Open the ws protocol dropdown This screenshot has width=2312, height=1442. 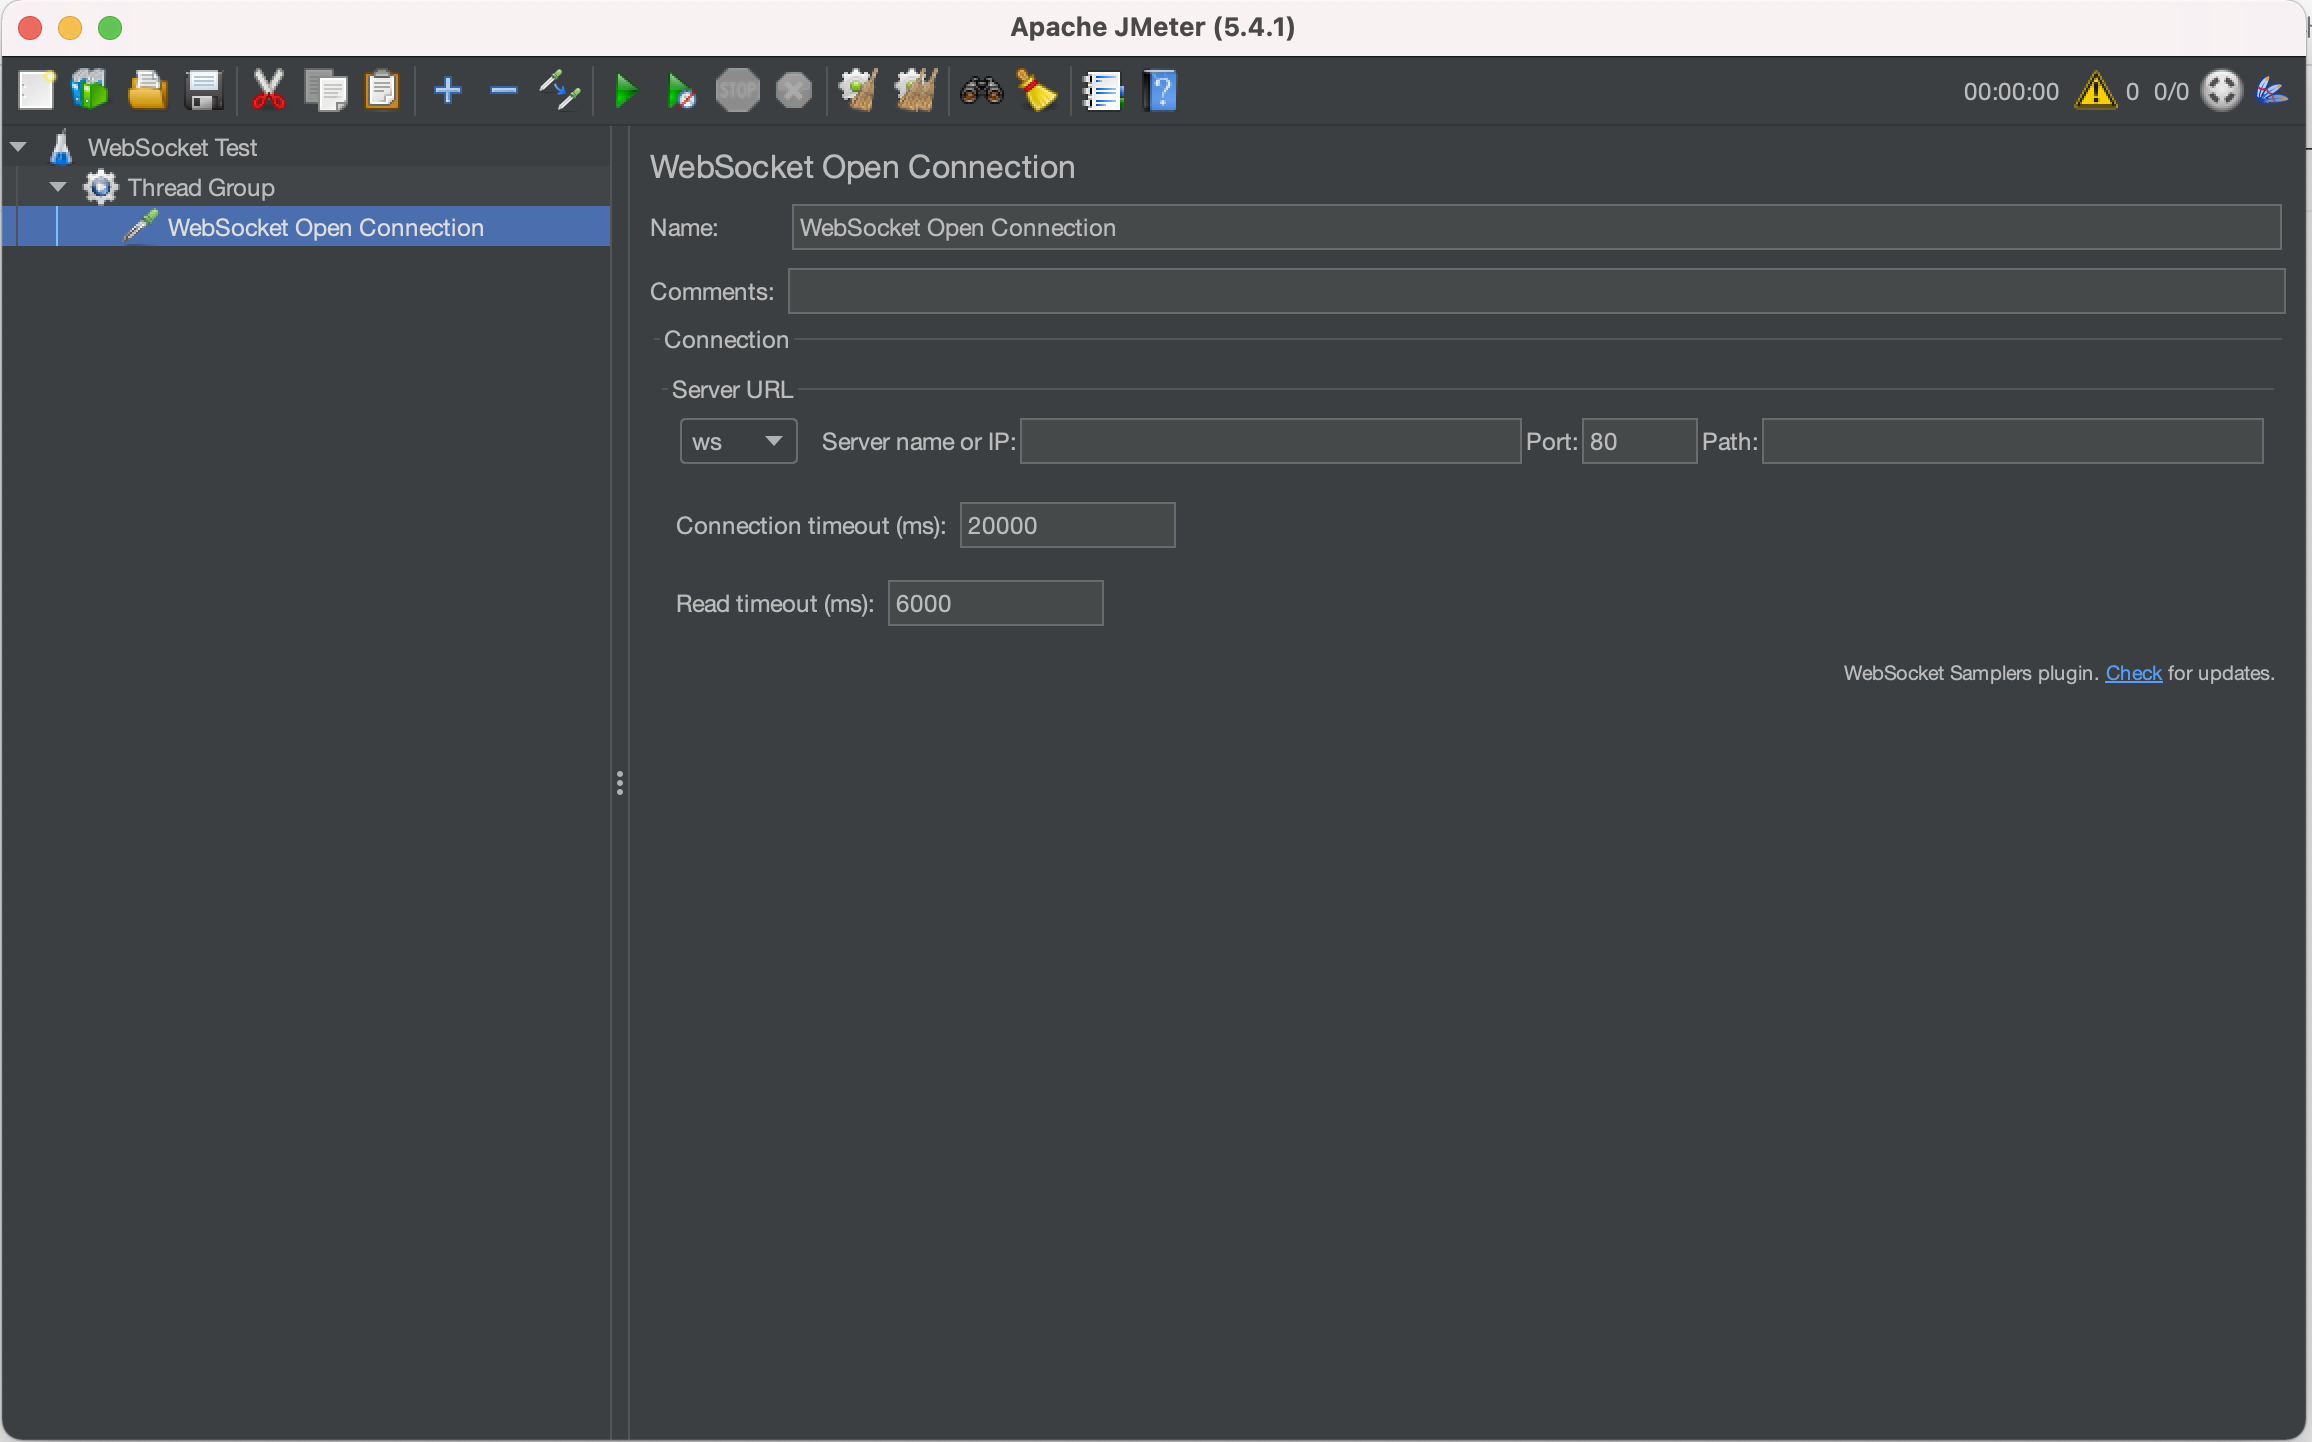pyautogui.click(x=738, y=441)
